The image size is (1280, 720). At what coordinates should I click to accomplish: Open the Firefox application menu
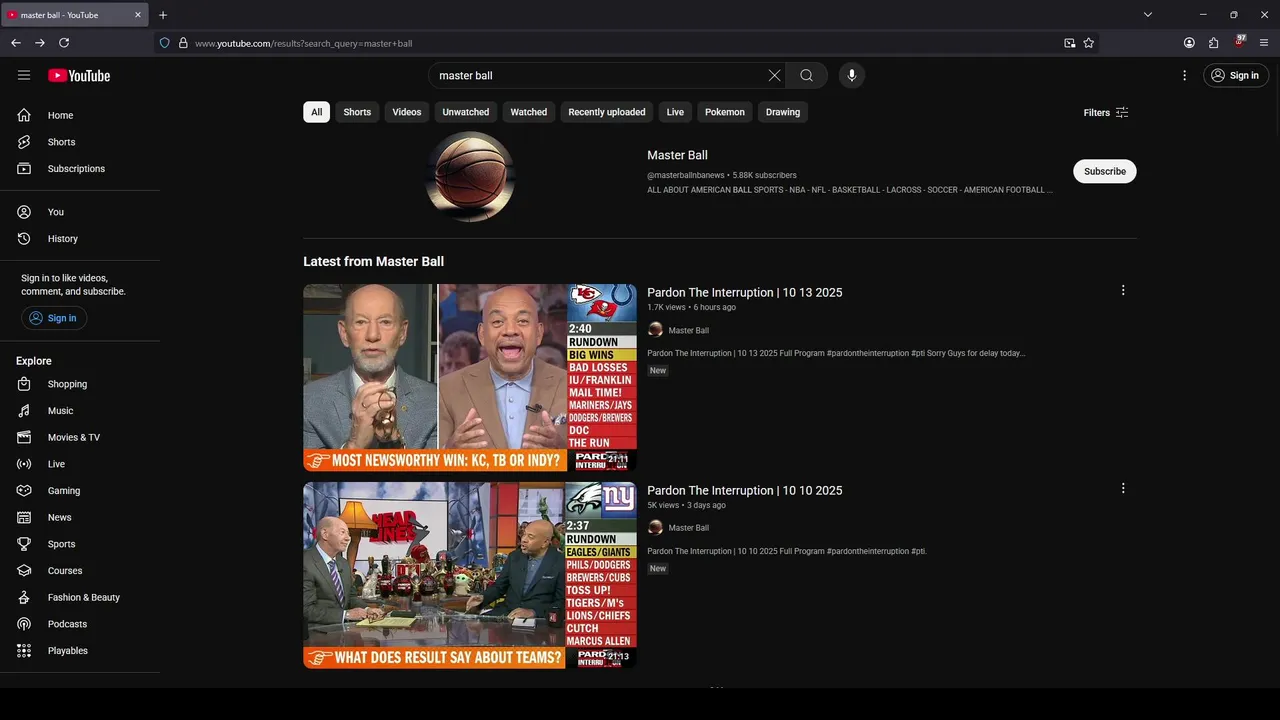1264,43
